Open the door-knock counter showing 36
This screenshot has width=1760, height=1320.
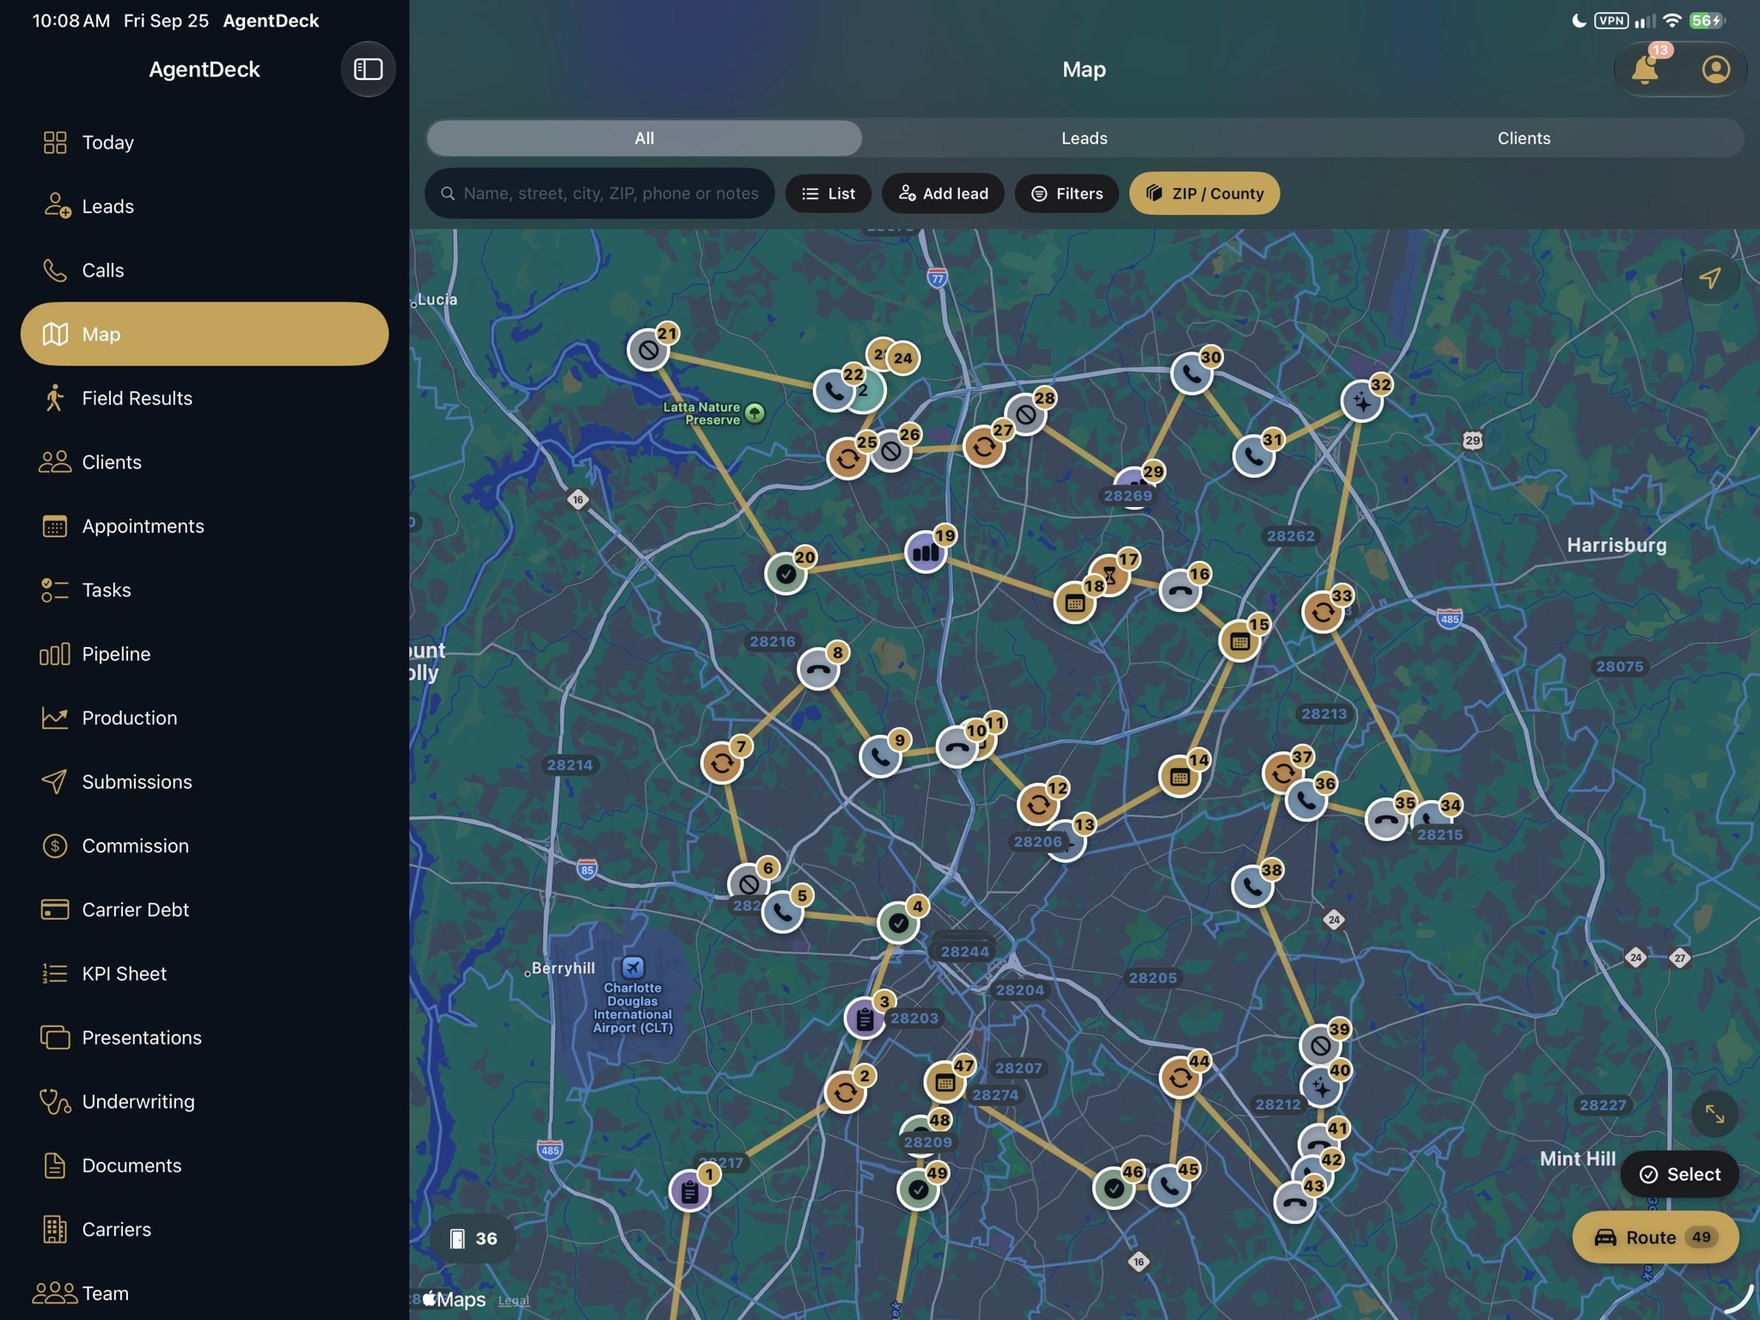(x=473, y=1238)
